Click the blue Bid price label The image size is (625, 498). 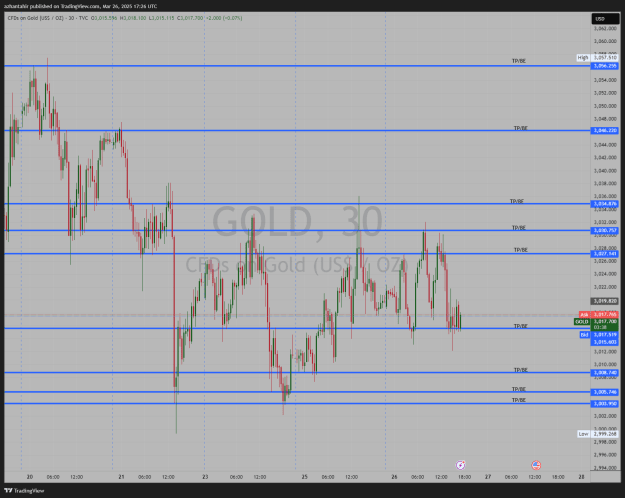599,335
